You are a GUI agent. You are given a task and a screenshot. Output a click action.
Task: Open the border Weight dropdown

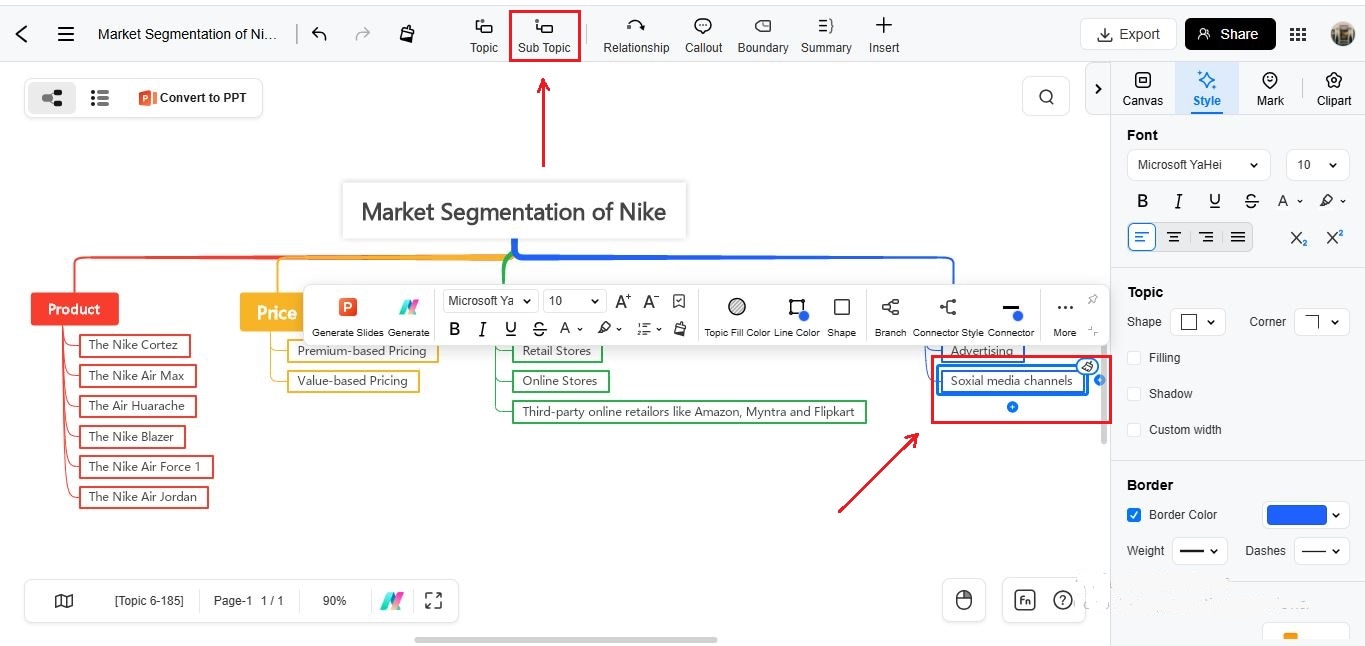click(x=1198, y=551)
